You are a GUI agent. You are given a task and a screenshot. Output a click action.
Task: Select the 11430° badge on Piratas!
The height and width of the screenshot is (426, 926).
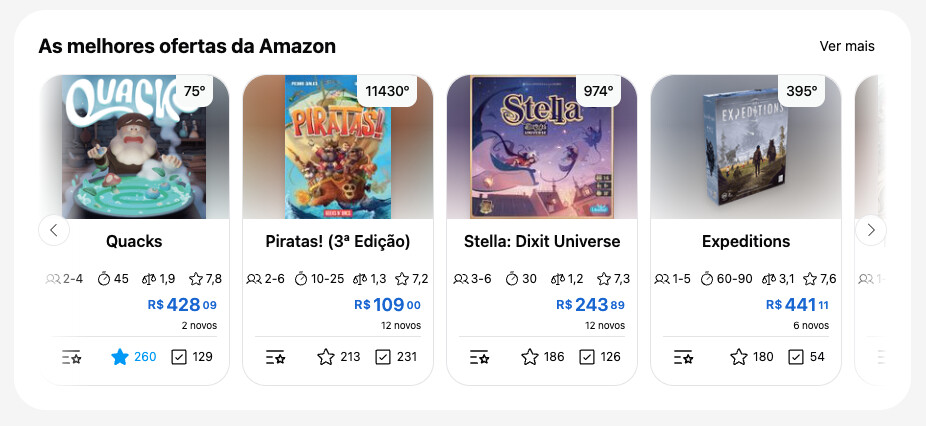pos(387,91)
